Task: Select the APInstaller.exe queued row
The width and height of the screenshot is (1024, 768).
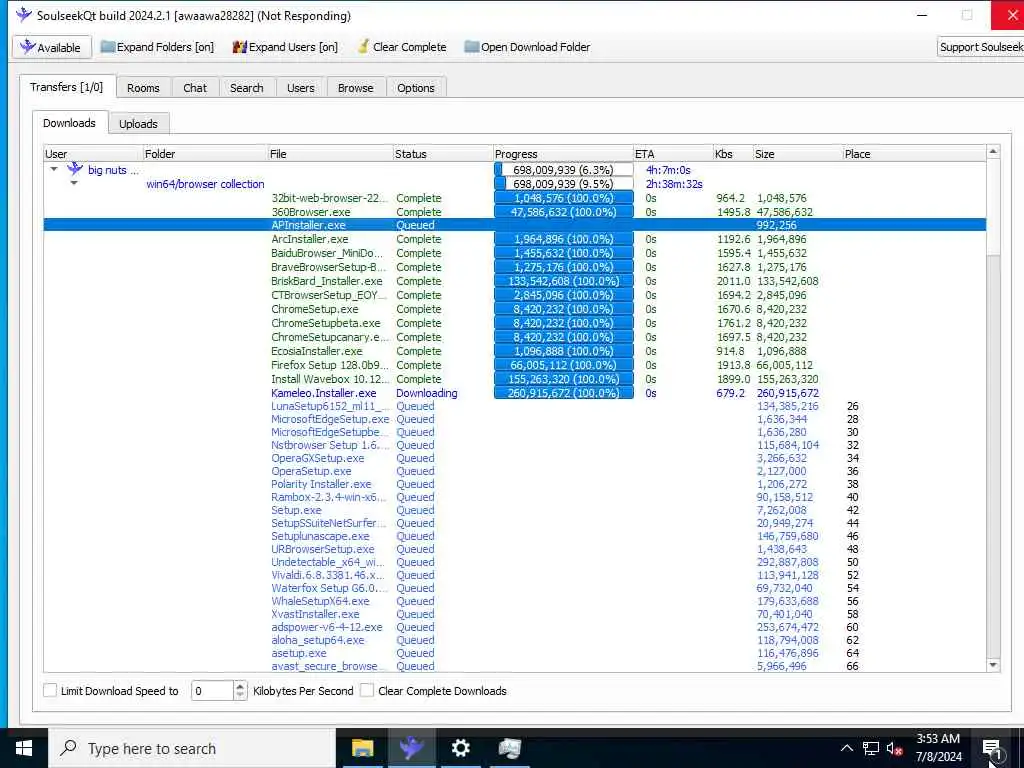Action: pyautogui.click(x=515, y=225)
